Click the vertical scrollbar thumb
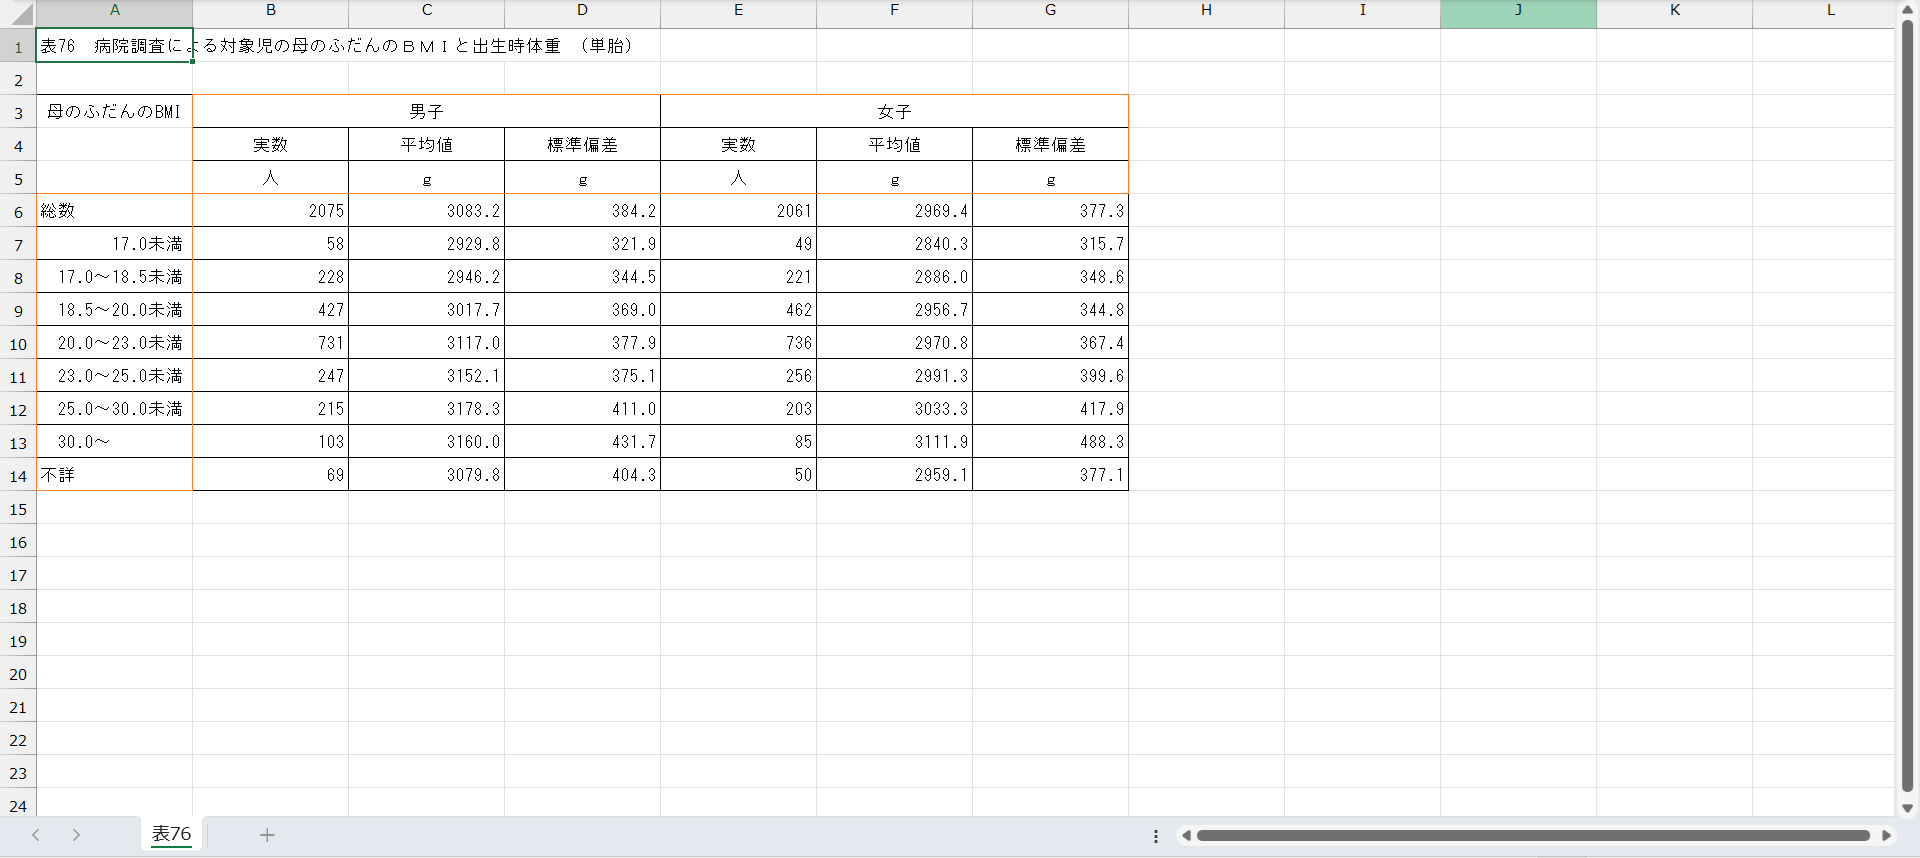 point(1907,400)
